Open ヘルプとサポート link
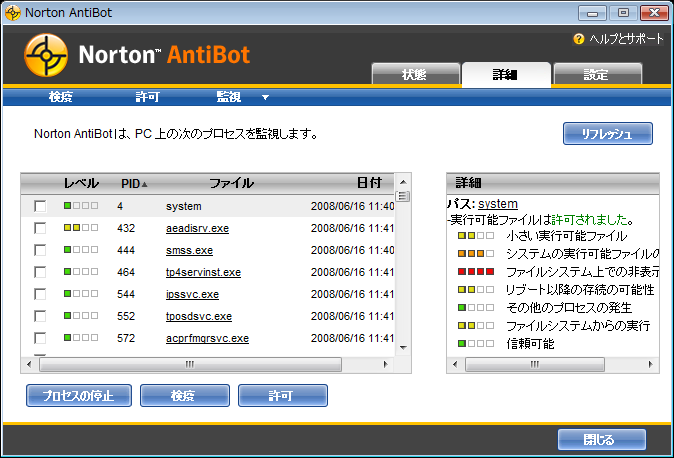This screenshot has width=674, height=458. (627, 39)
